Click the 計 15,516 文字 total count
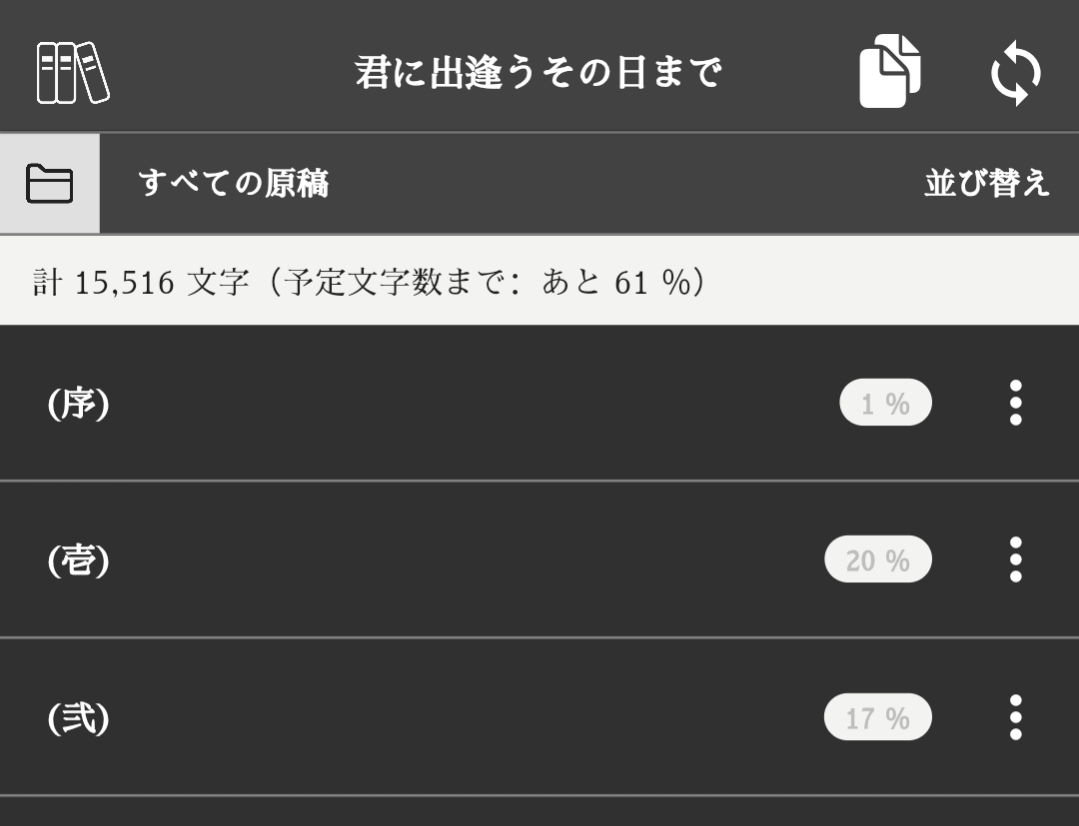Image resolution: width=1079 pixels, height=826 pixels. tap(140, 283)
